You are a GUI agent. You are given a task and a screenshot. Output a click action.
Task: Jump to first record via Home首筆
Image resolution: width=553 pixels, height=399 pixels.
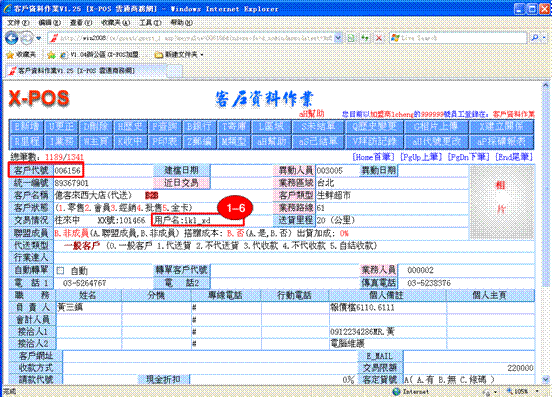pos(374,157)
